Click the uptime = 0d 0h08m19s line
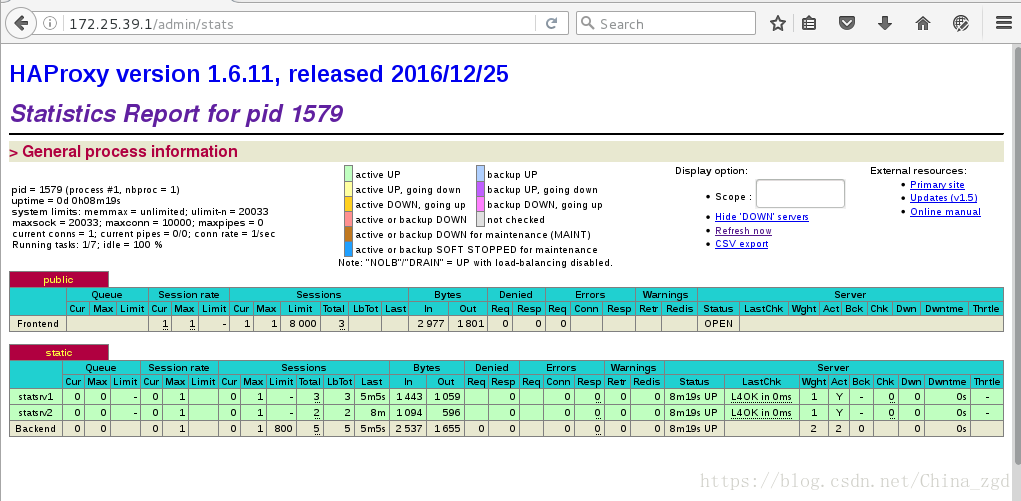Screen dimensions: 1021x501 pos(66,201)
